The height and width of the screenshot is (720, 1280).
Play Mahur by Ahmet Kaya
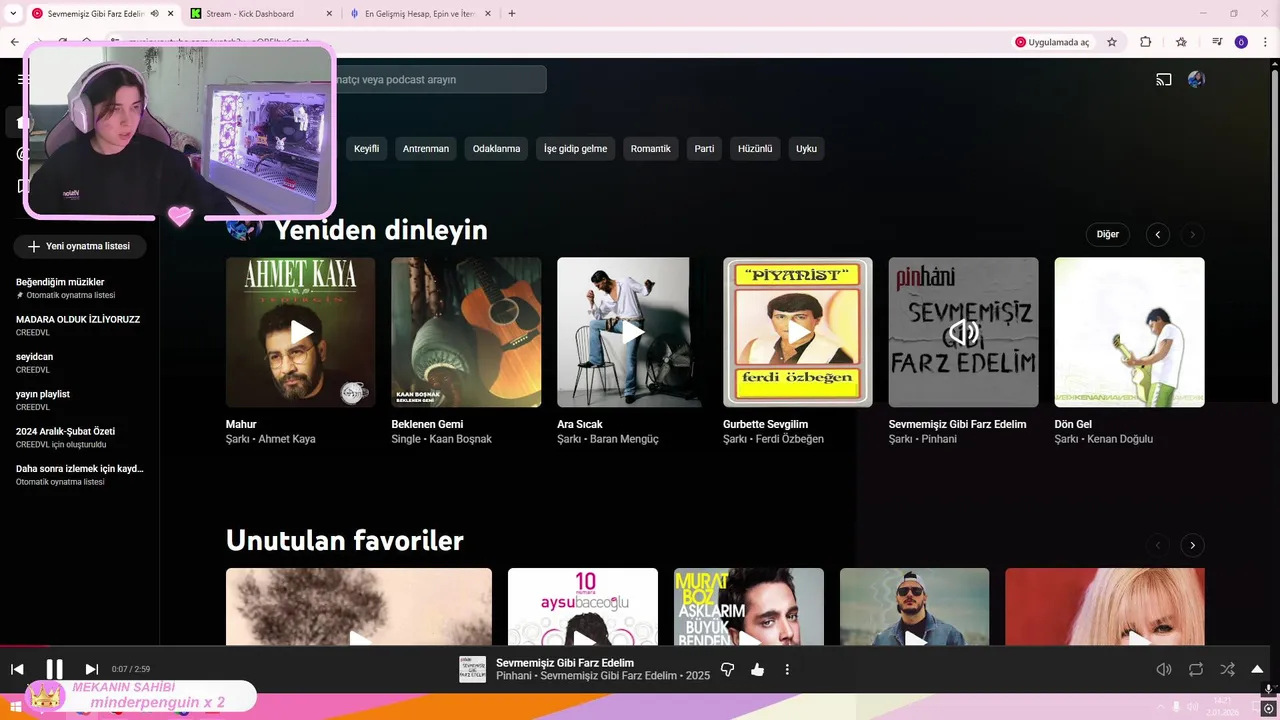pos(301,332)
